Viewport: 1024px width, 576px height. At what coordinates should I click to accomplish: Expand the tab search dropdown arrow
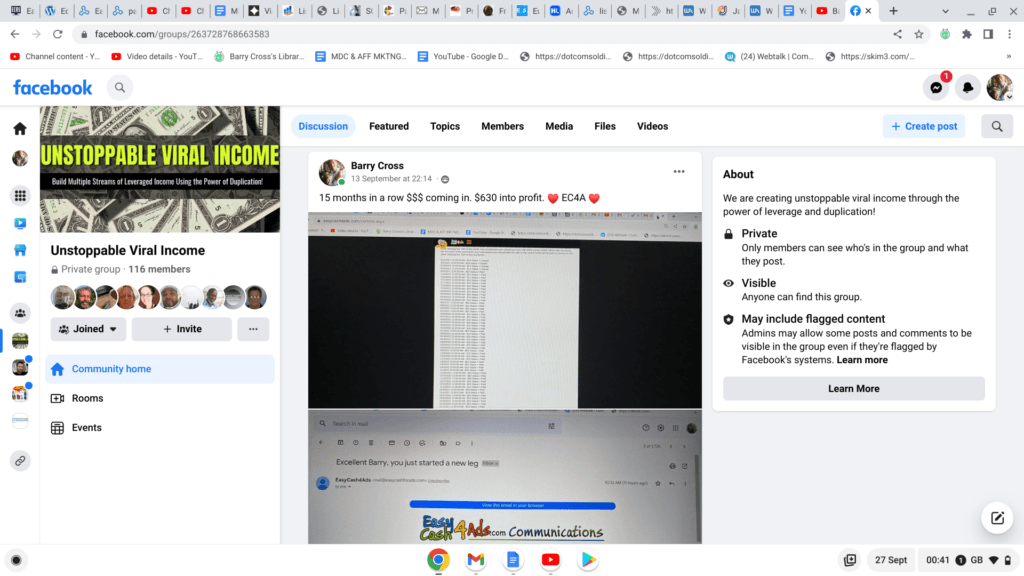(x=945, y=11)
